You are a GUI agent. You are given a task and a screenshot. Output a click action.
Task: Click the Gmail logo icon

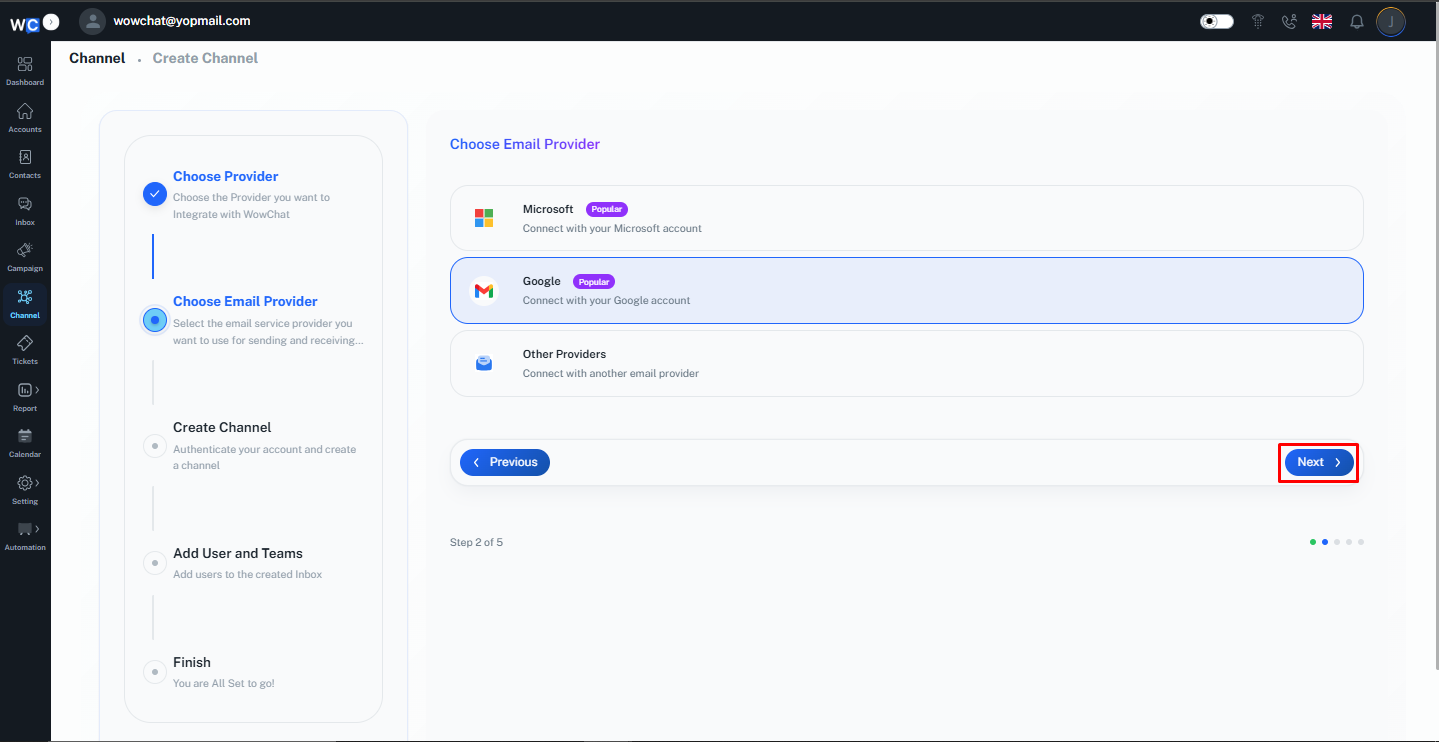click(484, 291)
